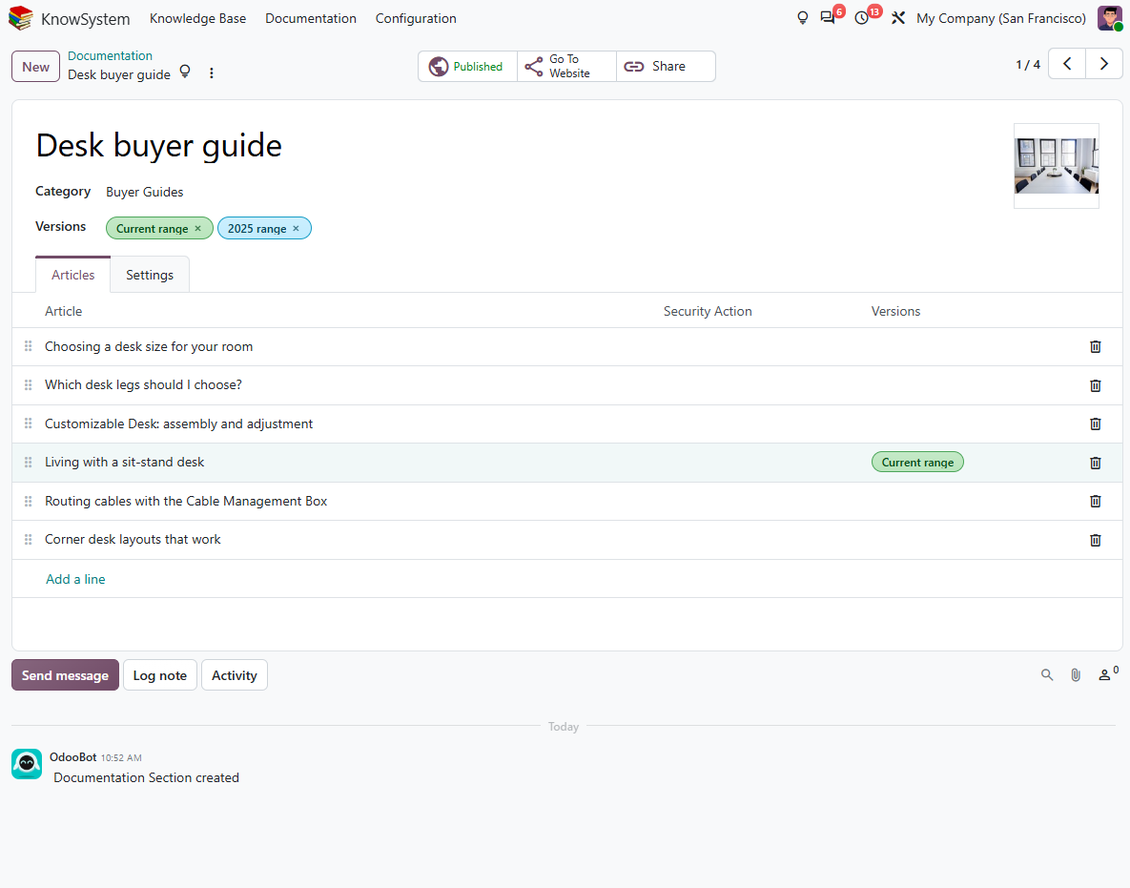This screenshot has width=1130, height=888.
Task: Remove the 'Current range' version tag
Action: (198, 228)
